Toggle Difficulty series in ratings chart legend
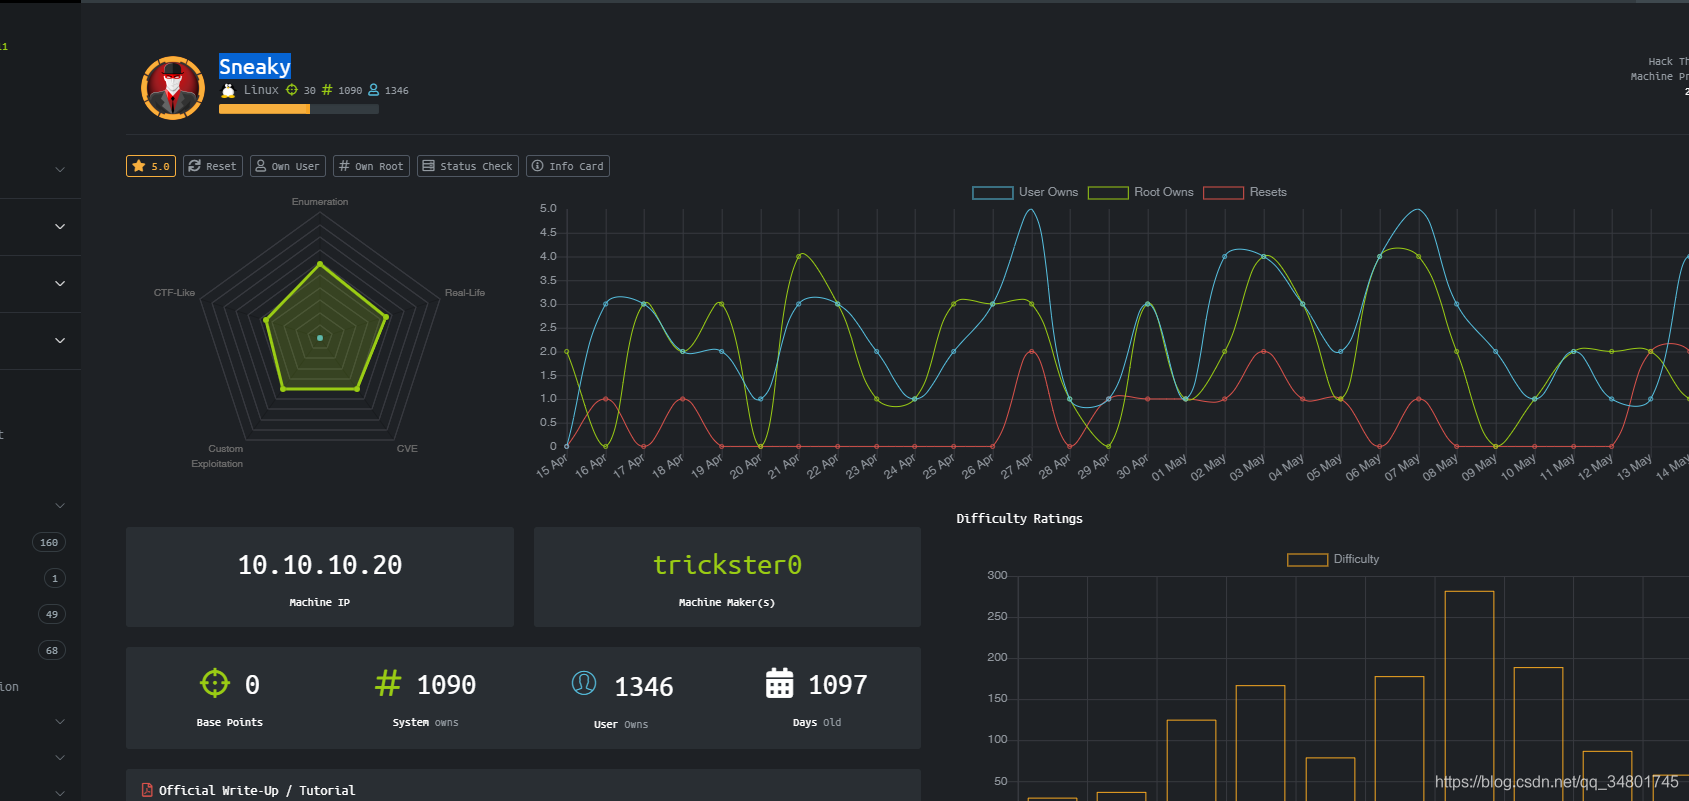The width and height of the screenshot is (1689, 801). tap(1333, 559)
